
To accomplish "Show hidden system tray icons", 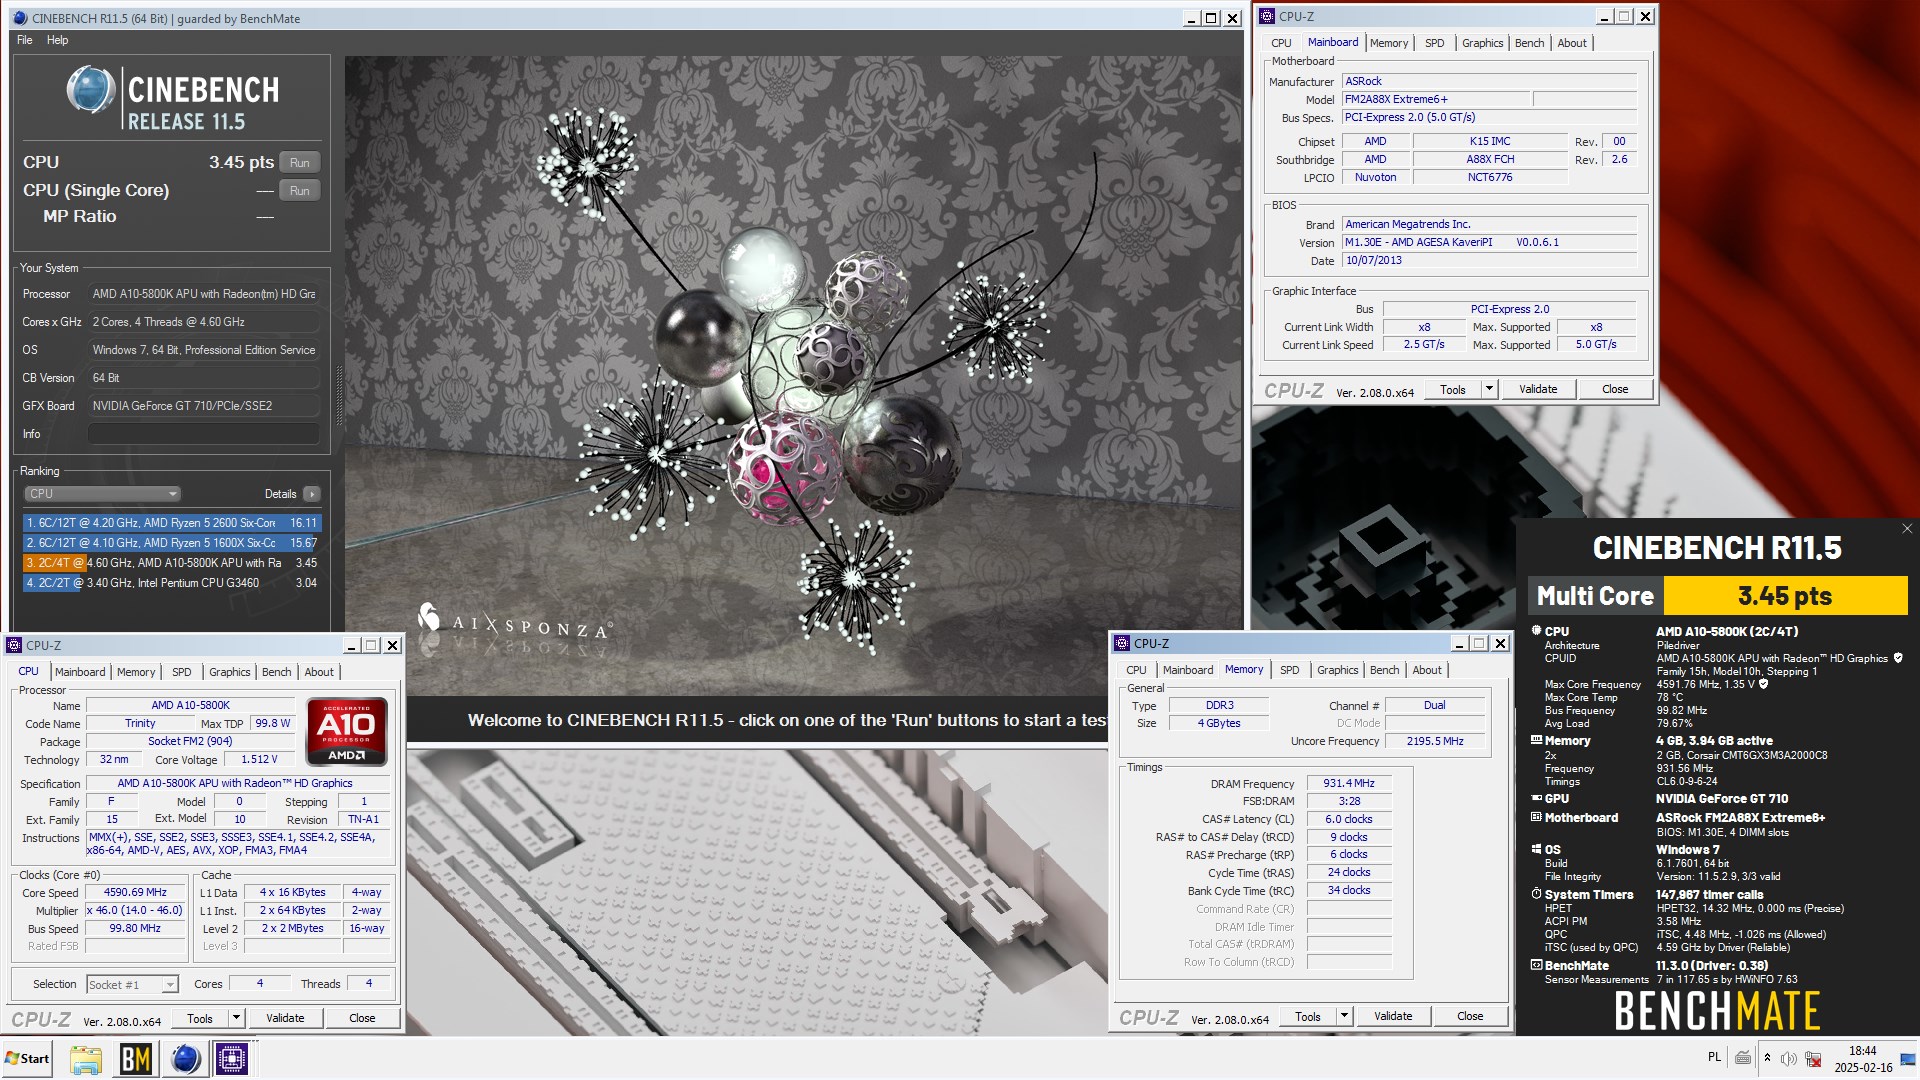I will click(x=1767, y=1058).
